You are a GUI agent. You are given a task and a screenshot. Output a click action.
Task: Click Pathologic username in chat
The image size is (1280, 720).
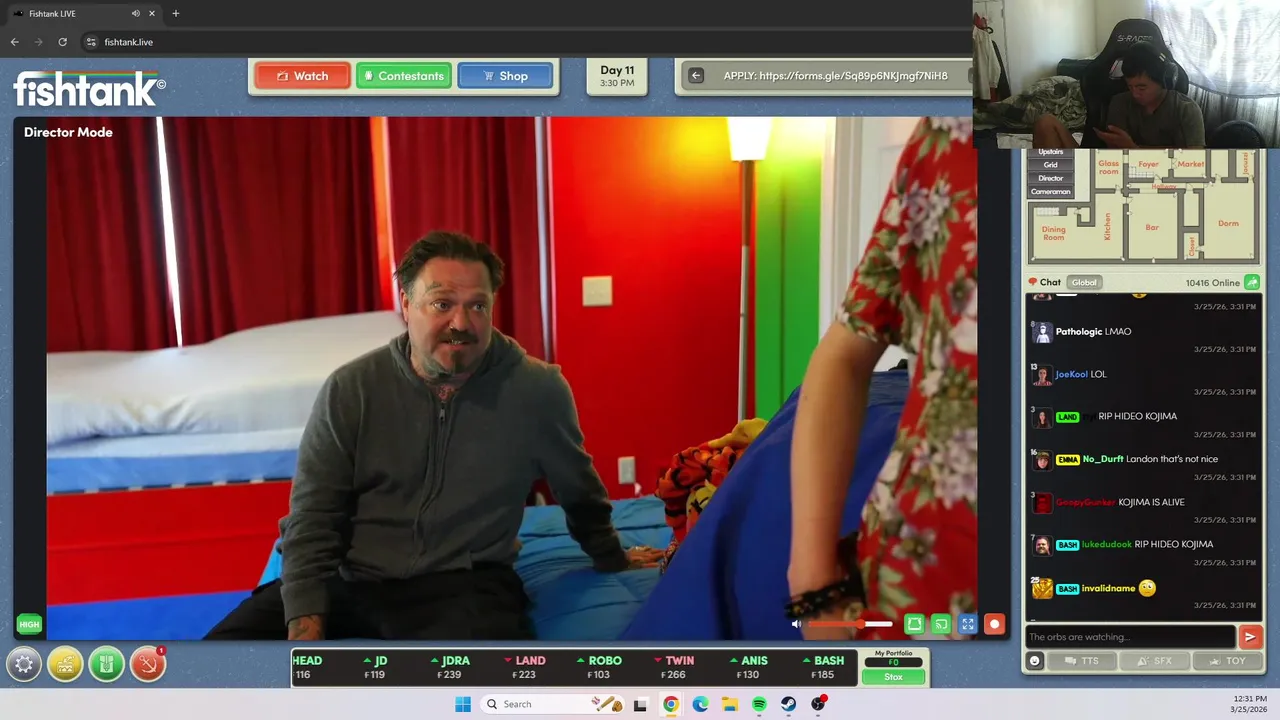tap(1078, 331)
